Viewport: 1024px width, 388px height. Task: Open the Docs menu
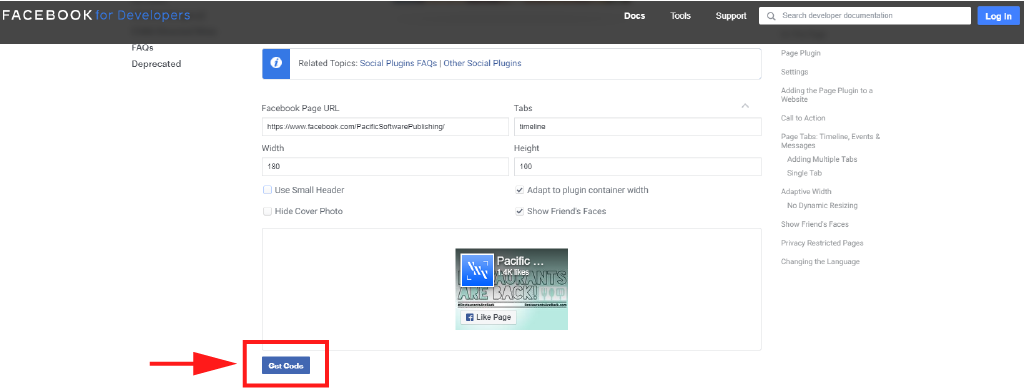pyautogui.click(x=634, y=16)
